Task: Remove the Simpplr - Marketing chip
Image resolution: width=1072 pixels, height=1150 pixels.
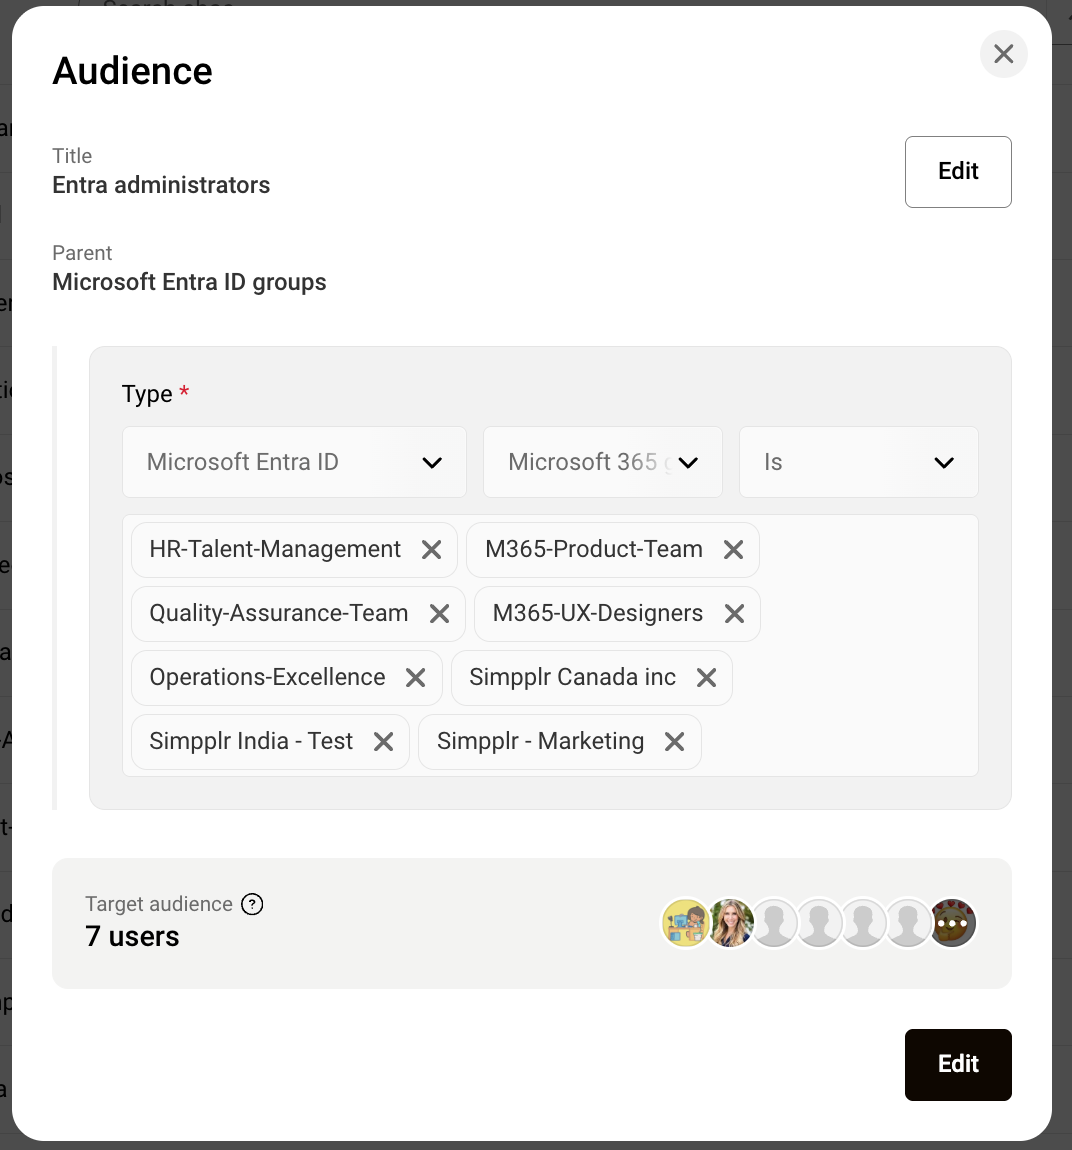Action: click(x=674, y=742)
